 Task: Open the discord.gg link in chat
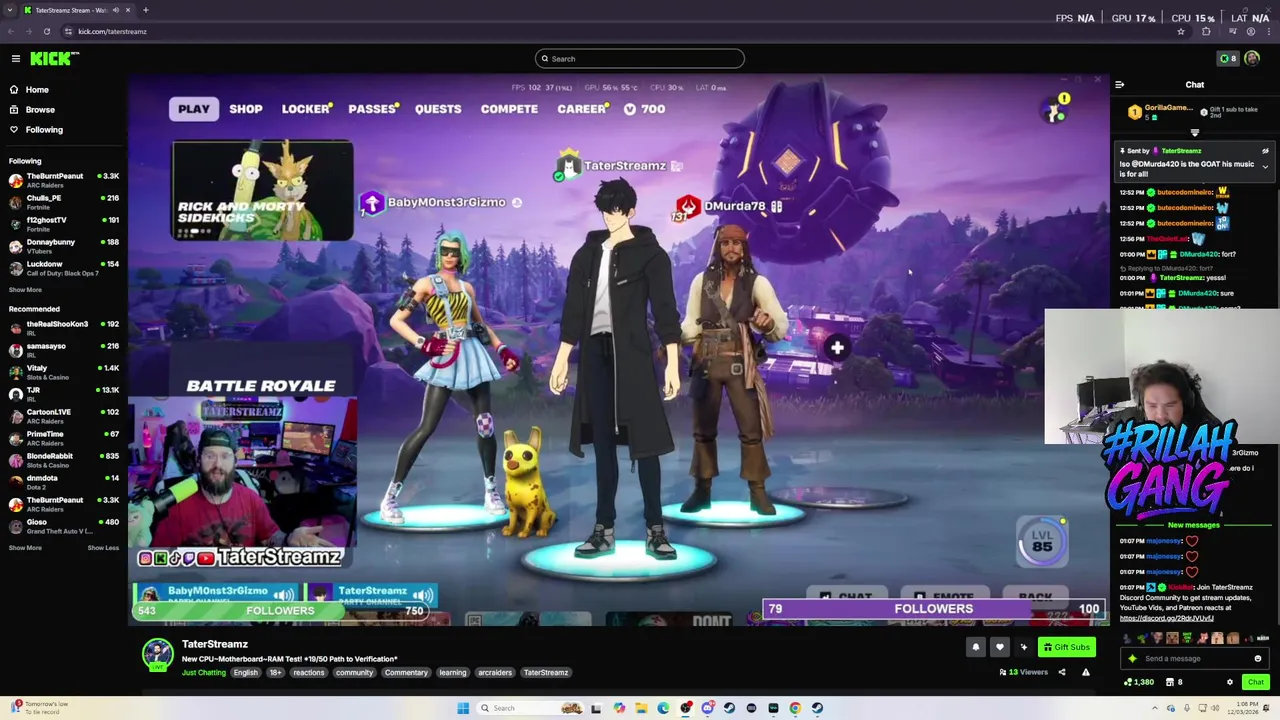[1166, 618]
